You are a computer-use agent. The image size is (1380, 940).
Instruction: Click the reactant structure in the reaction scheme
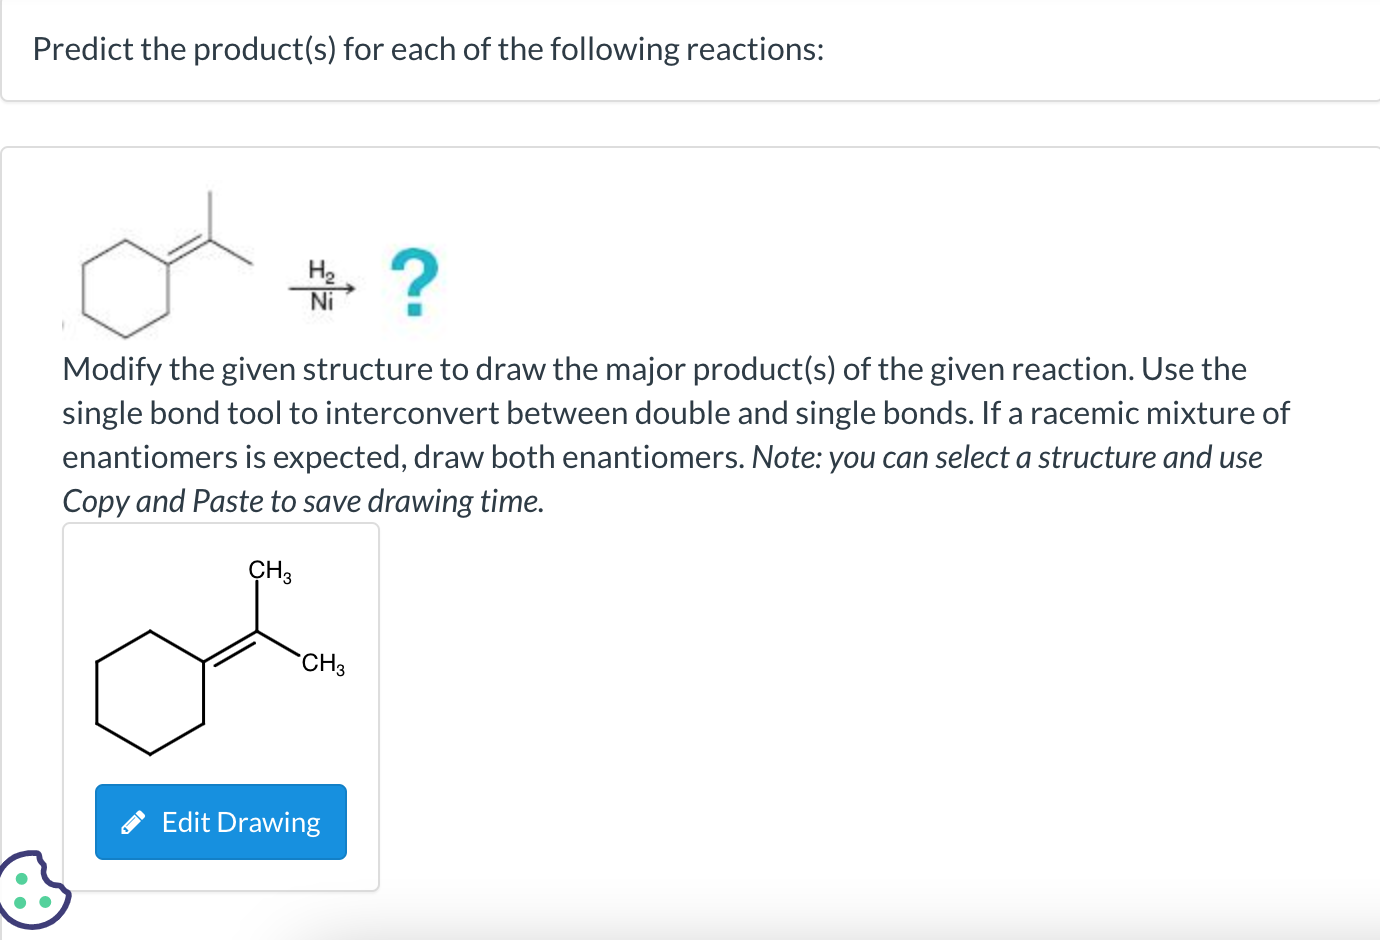pyautogui.click(x=166, y=264)
